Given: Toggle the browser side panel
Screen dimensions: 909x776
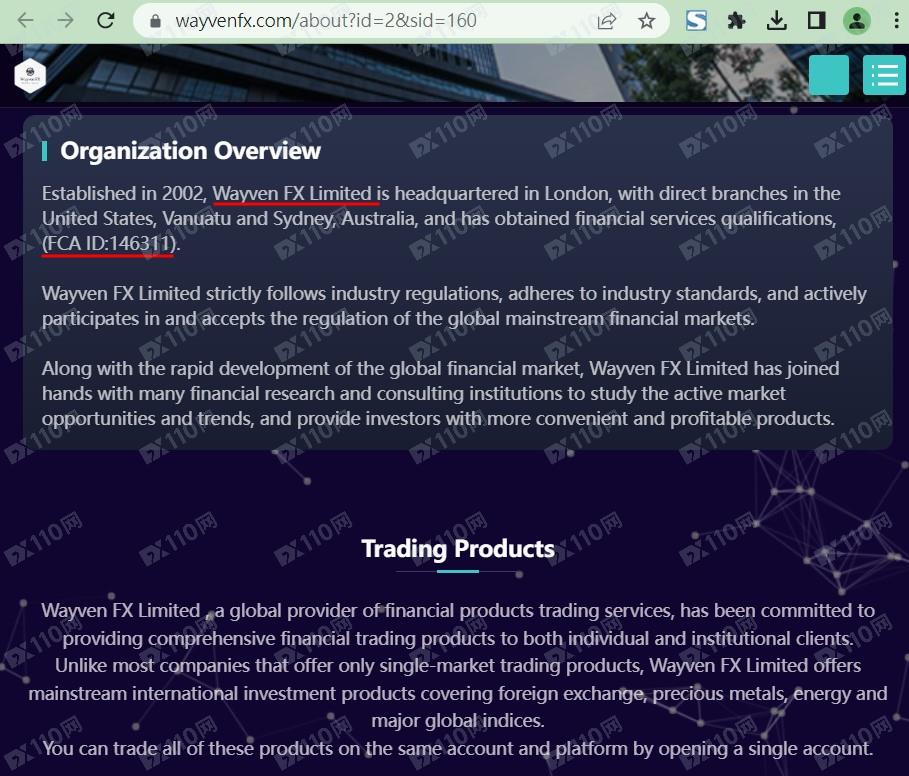Looking at the screenshot, I should click(816, 20).
